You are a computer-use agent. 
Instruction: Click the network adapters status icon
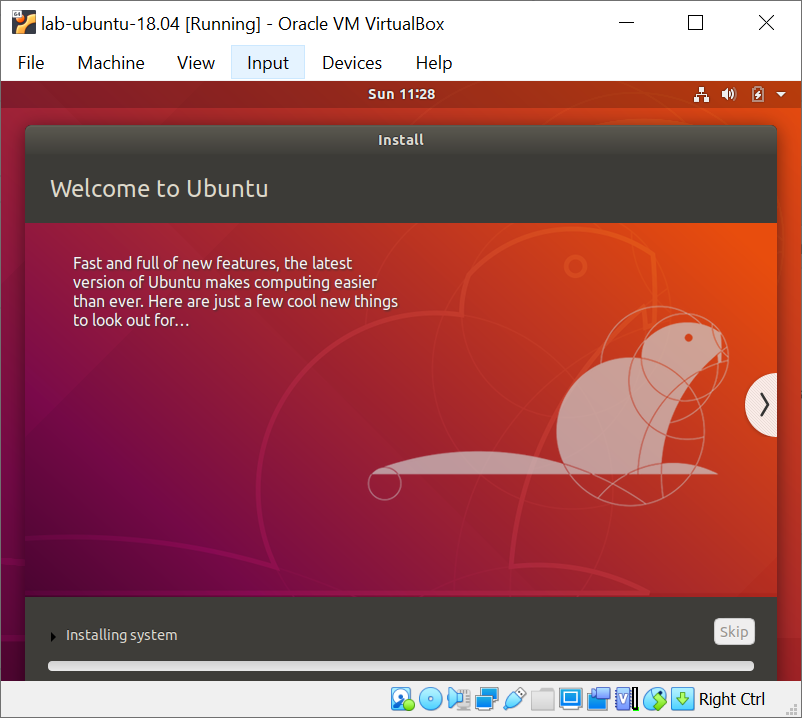pyautogui.click(x=486, y=699)
